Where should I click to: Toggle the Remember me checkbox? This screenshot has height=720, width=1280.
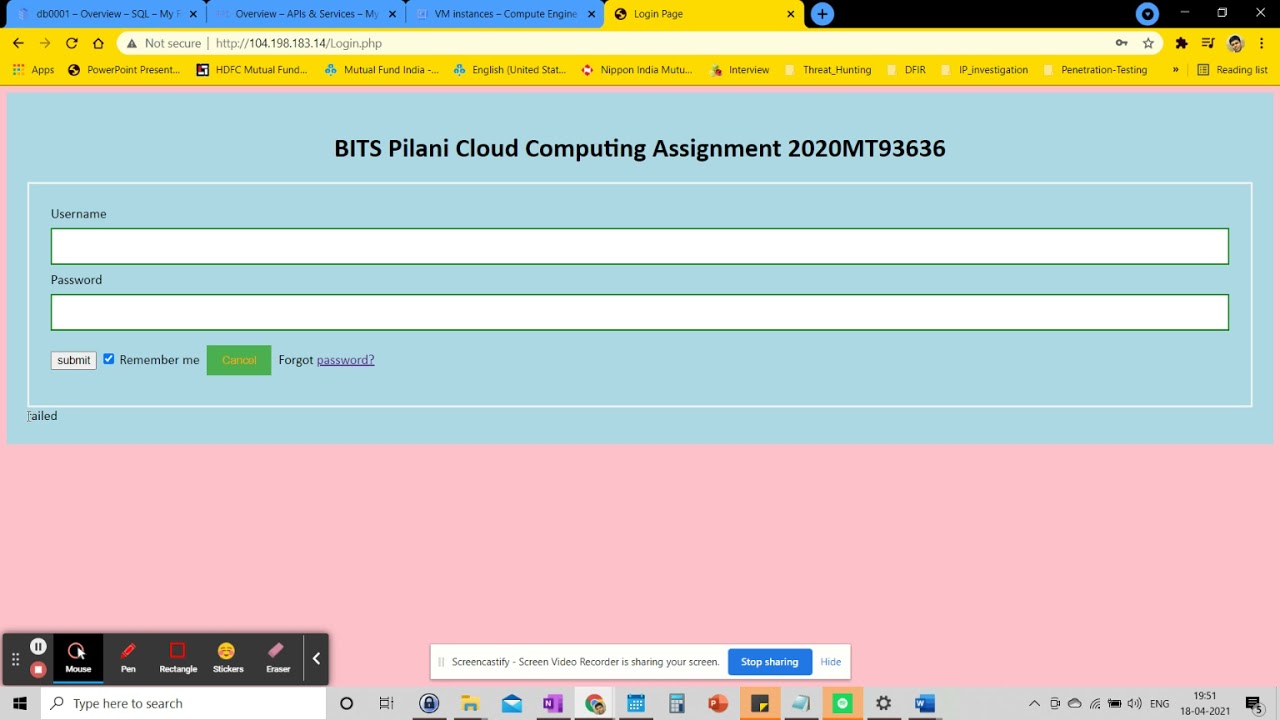coord(109,359)
